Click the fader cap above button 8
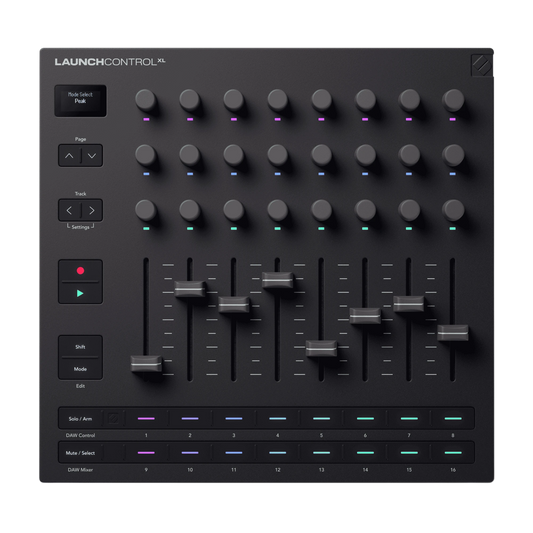 (453, 333)
